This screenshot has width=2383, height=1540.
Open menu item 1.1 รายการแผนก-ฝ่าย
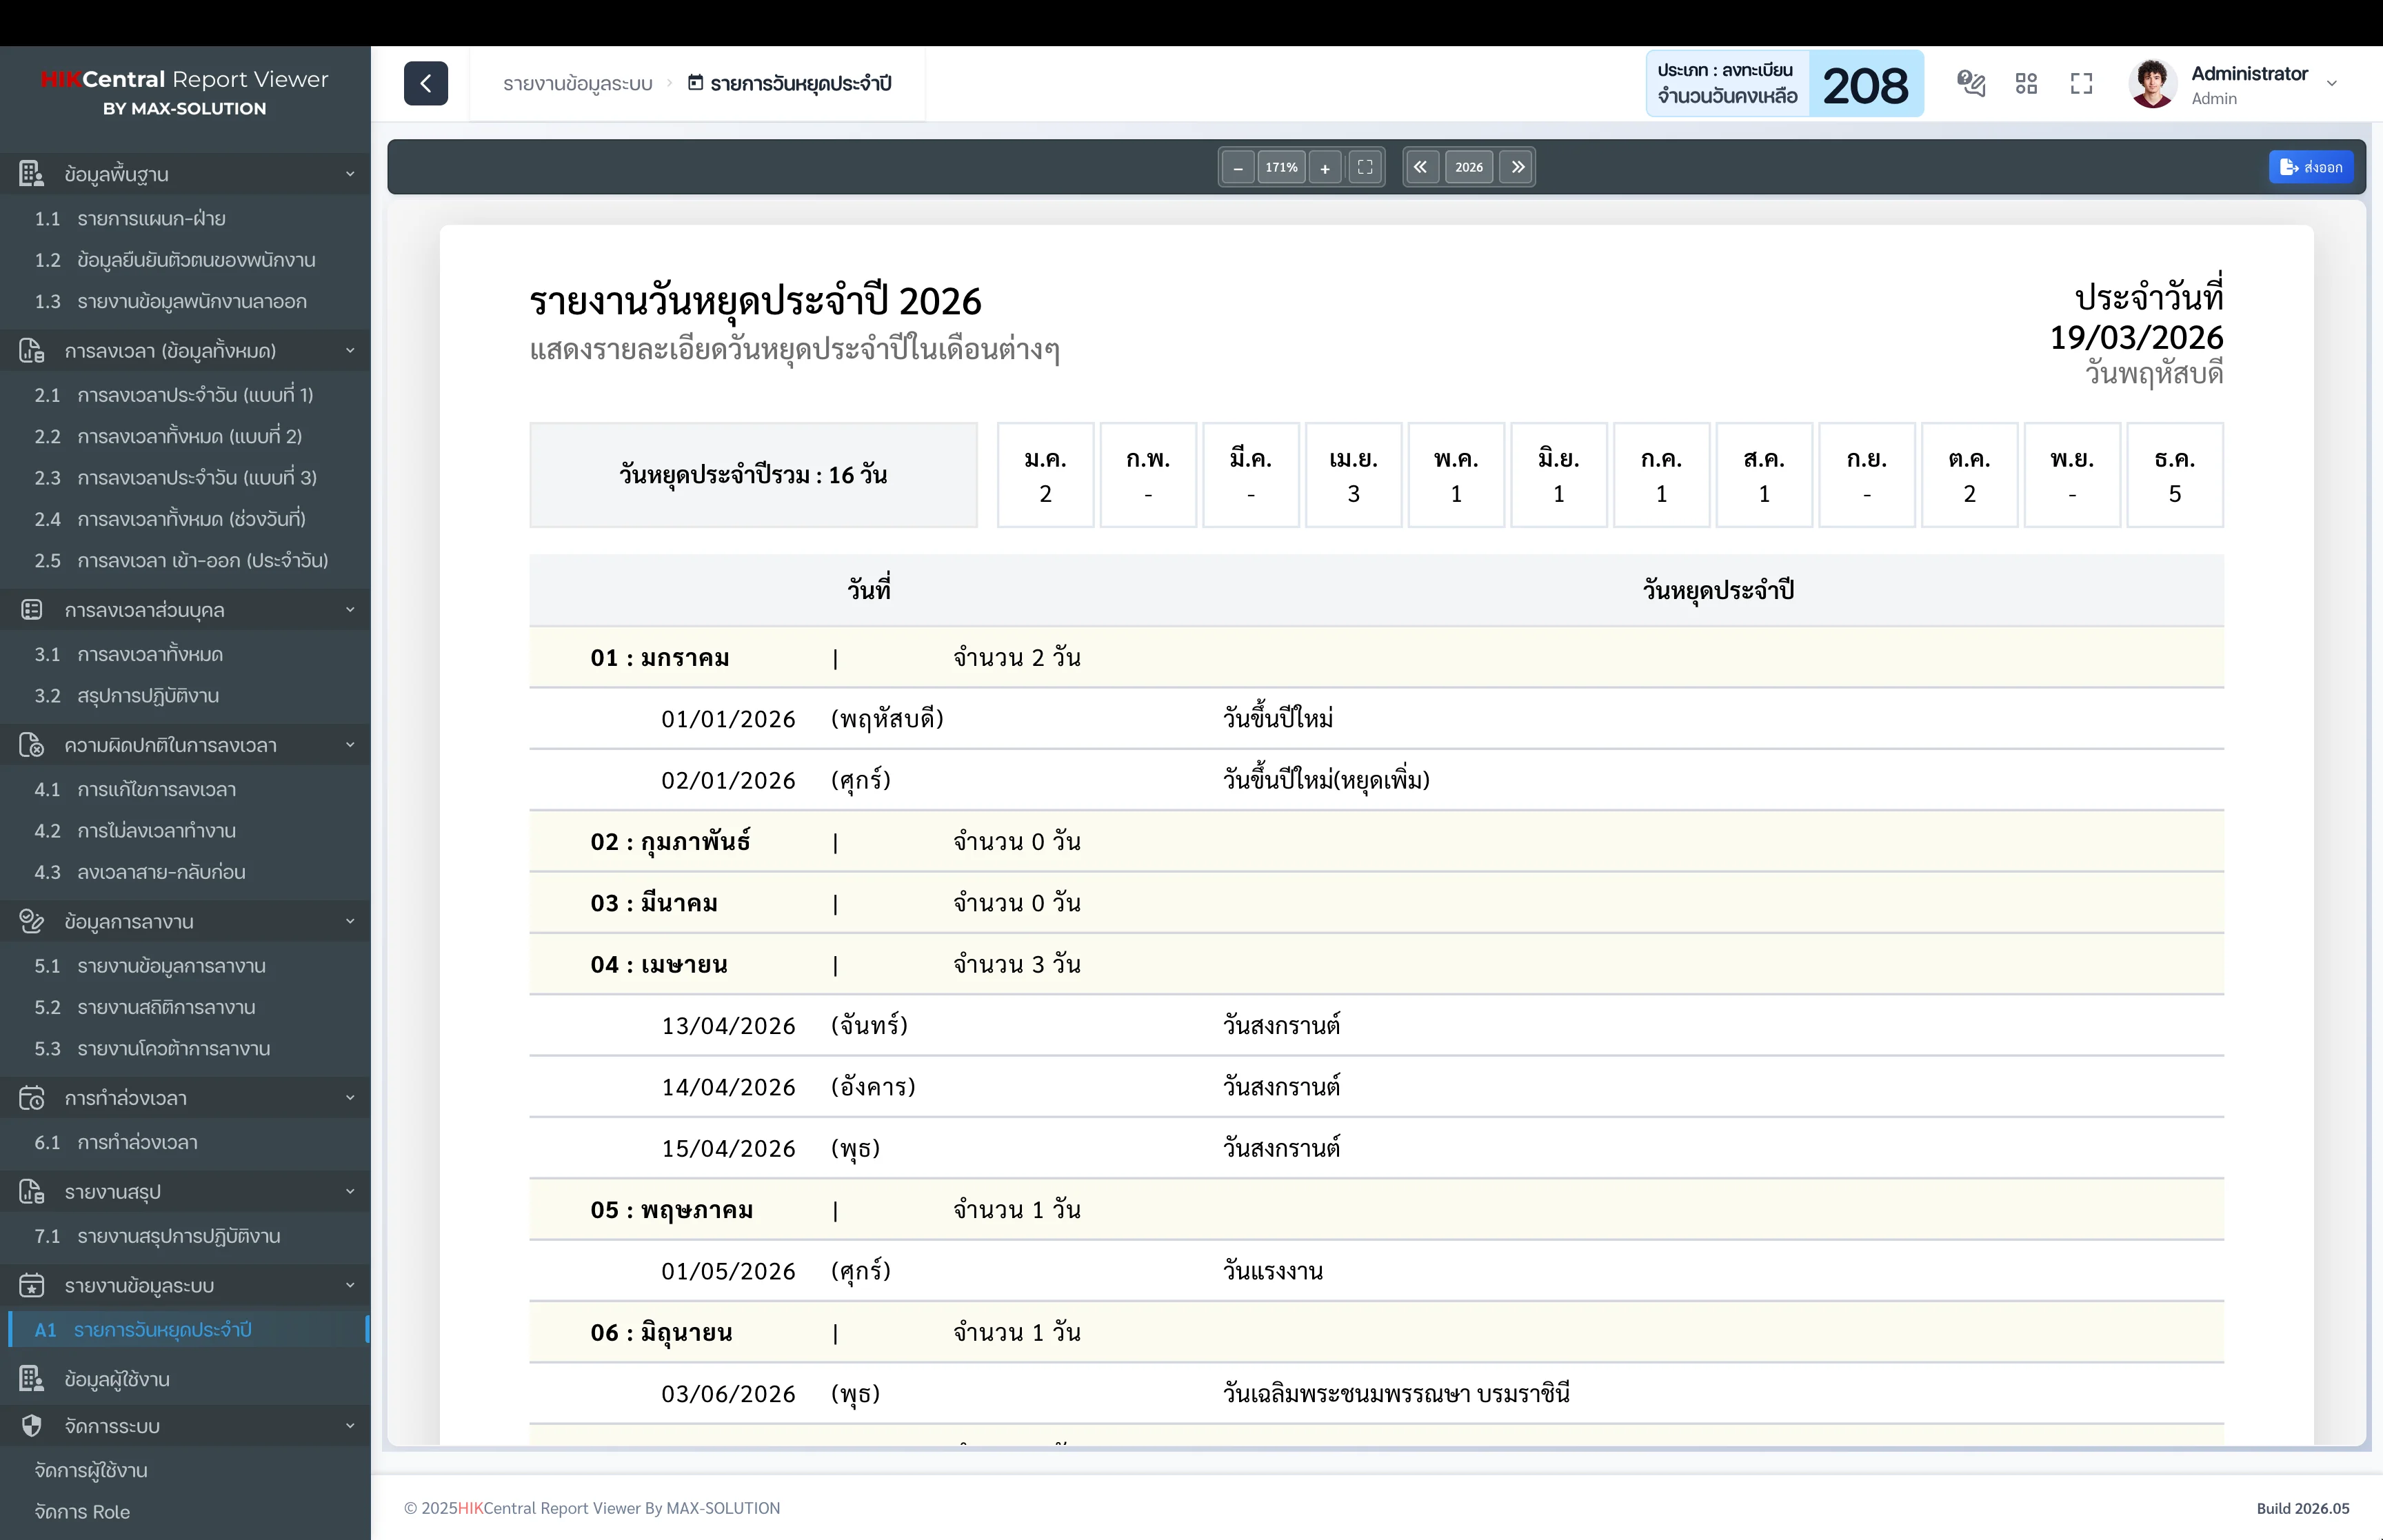(x=151, y=218)
